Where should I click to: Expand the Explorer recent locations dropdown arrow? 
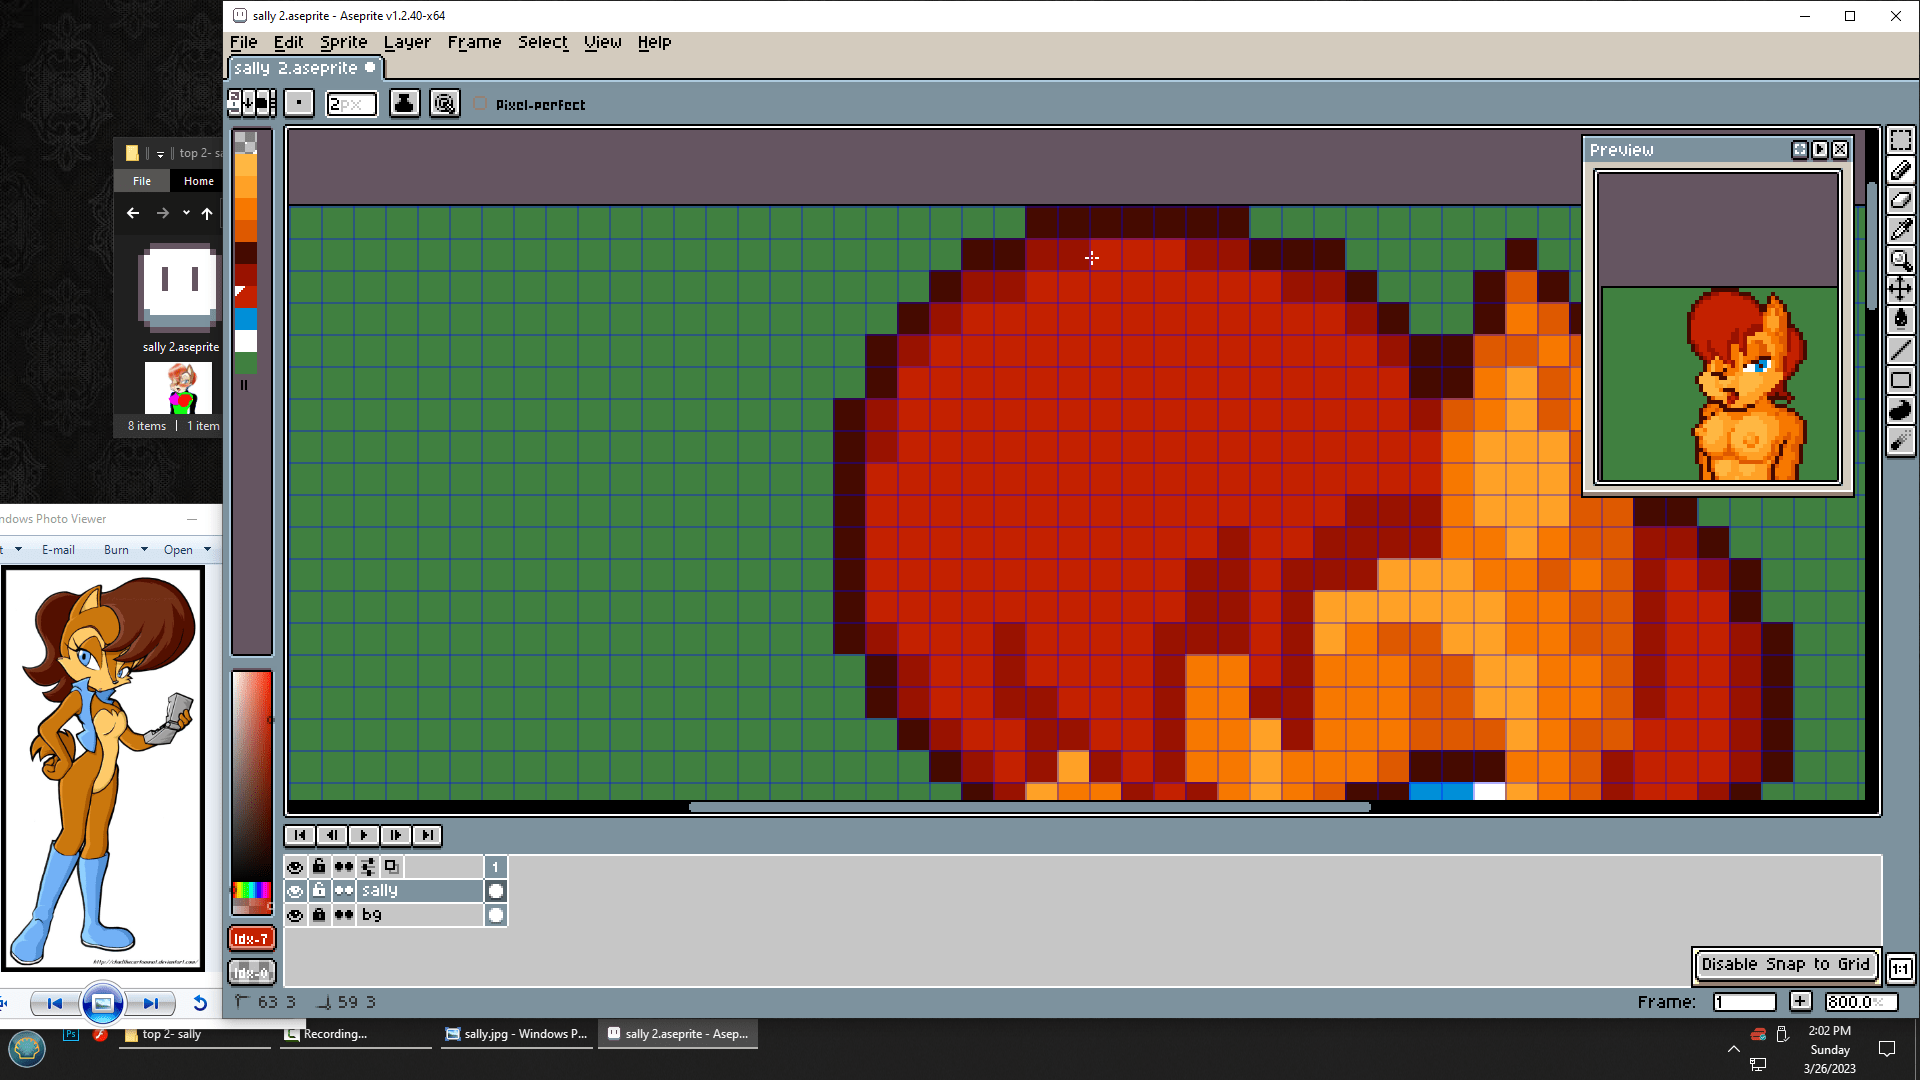point(186,213)
